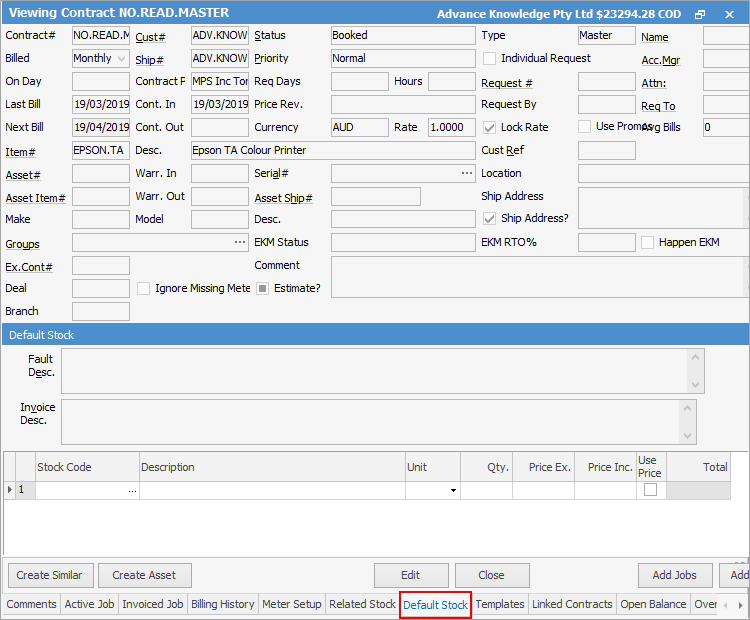This screenshot has width=750, height=620.
Task: Click the Acc.Mgr link label
Action: (x=661, y=60)
